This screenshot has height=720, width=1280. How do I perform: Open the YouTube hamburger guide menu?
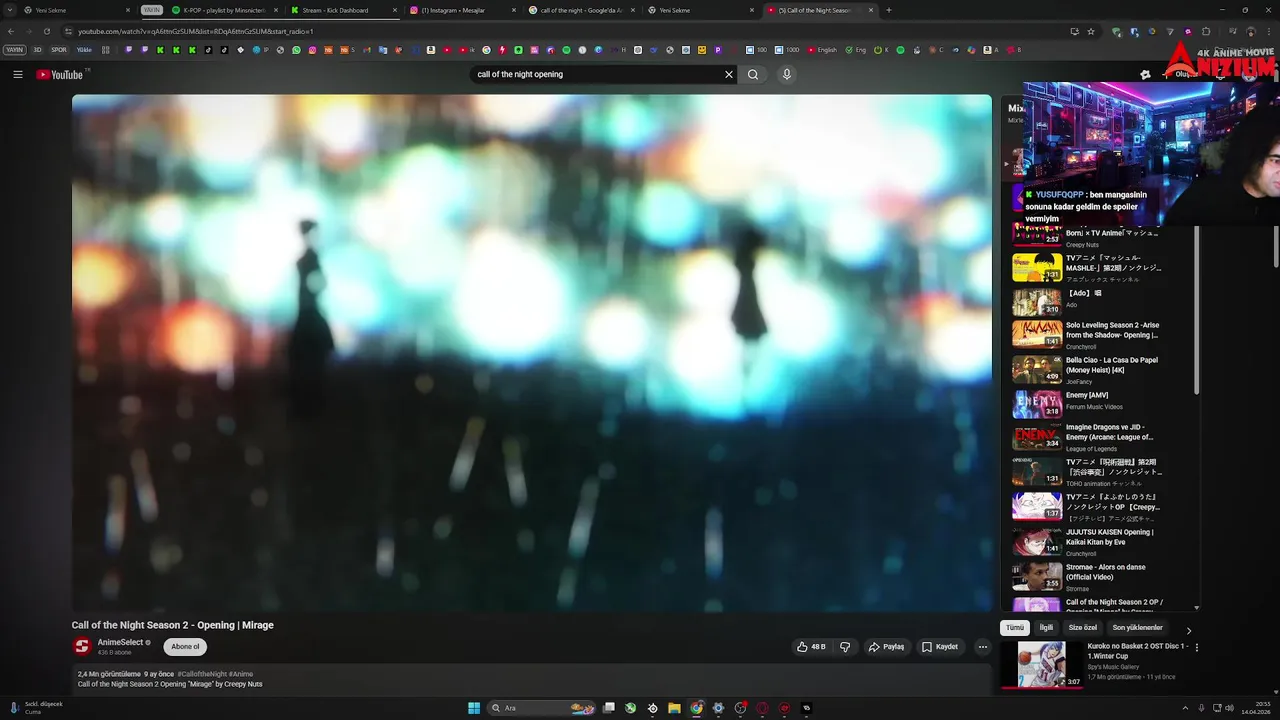tap(17, 74)
